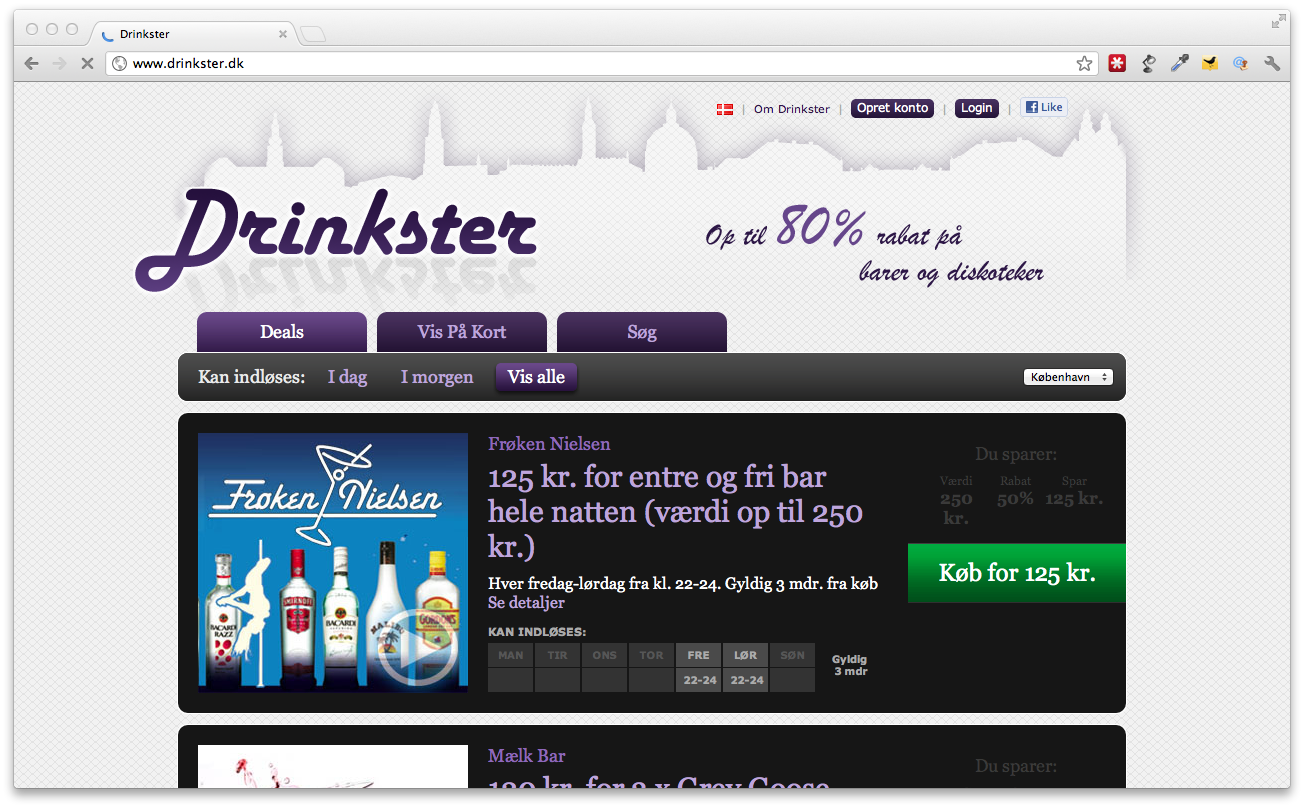Stop page loading with the X button
This screenshot has height=808, width=1304.
coord(86,63)
